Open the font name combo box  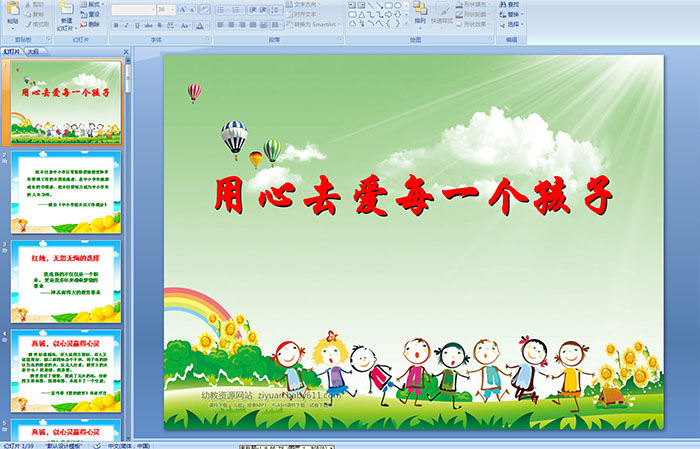[x=133, y=9]
